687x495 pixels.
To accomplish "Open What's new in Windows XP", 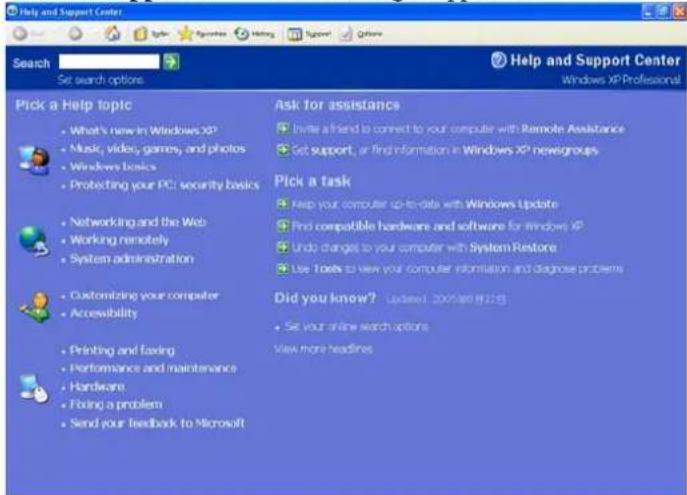I will coord(143,131).
